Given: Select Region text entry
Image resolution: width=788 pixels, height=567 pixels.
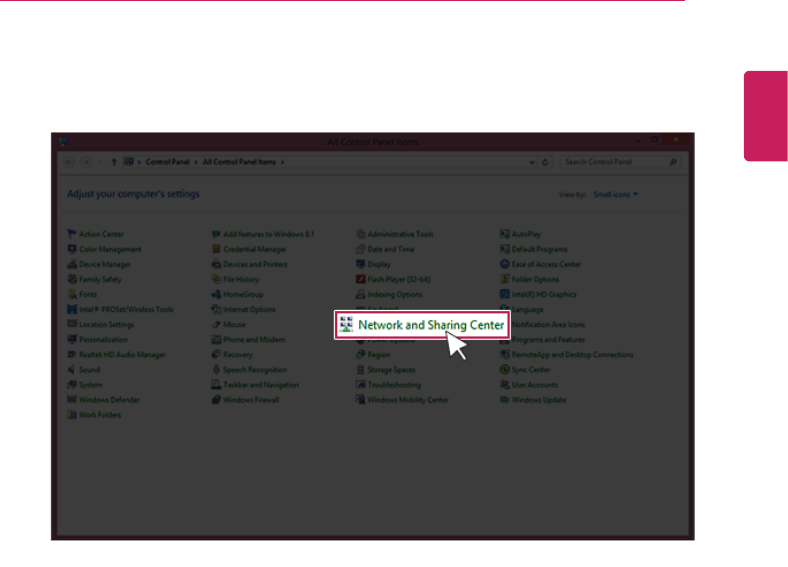Looking at the screenshot, I should click(x=378, y=355).
